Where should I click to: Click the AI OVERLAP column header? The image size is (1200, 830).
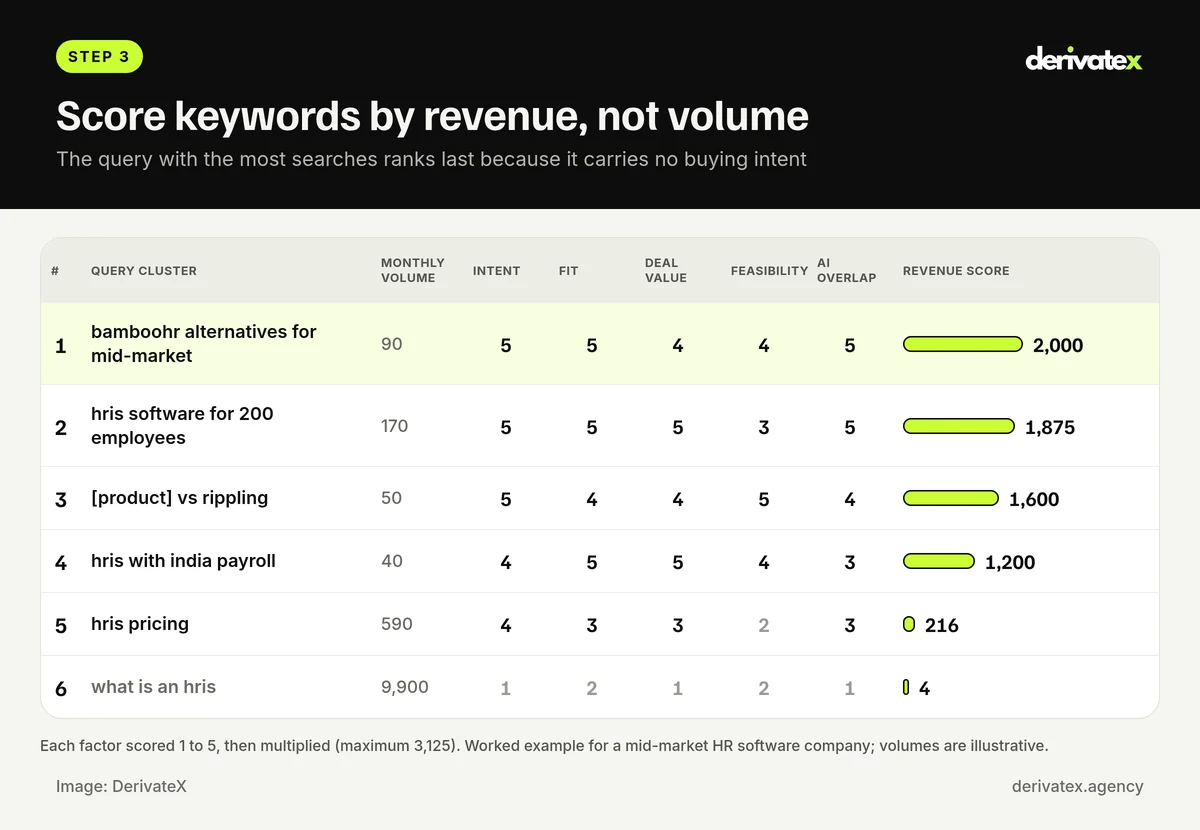pos(846,270)
